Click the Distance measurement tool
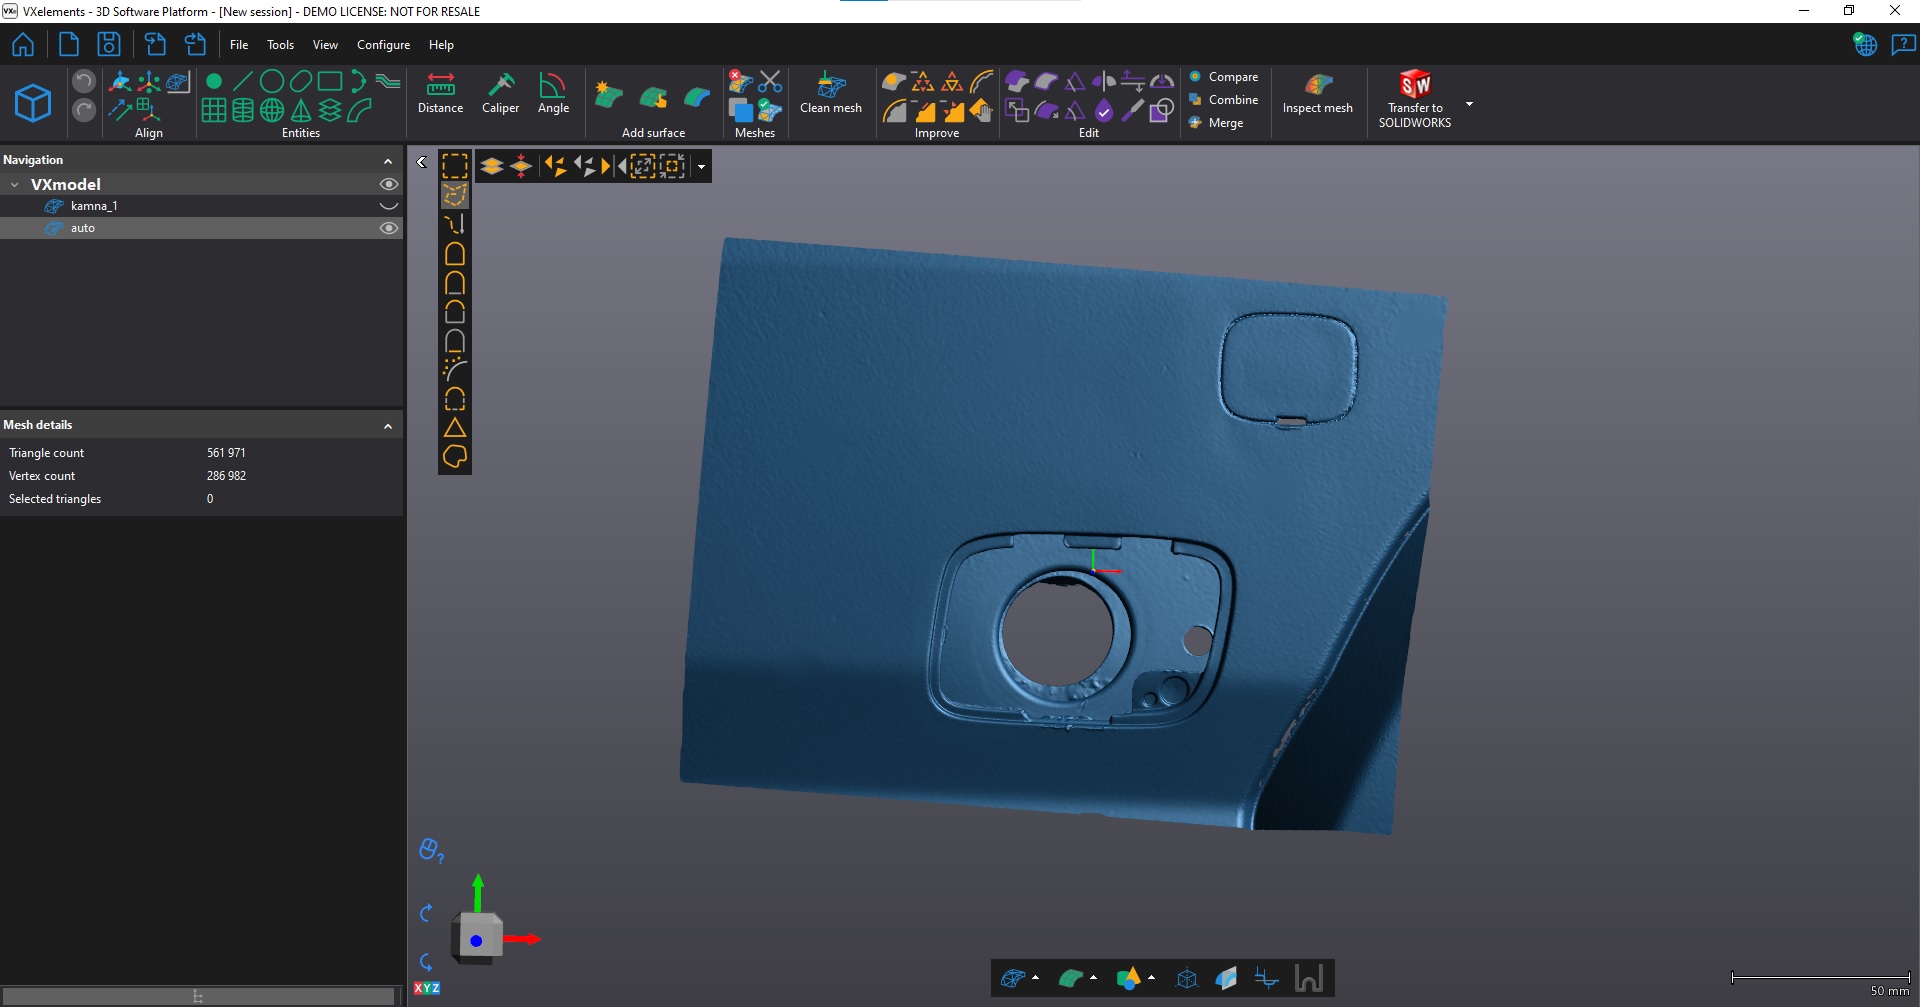The width and height of the screenshot is (1920, 1007). (x=440, y=93)
